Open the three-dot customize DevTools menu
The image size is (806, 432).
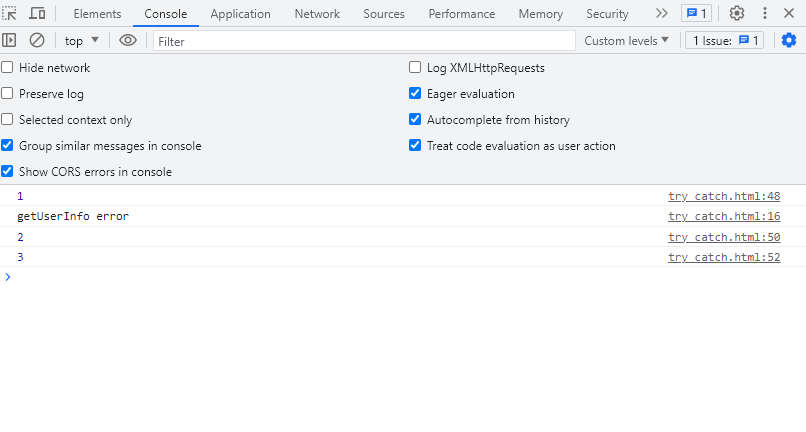[x=765, y=14]
